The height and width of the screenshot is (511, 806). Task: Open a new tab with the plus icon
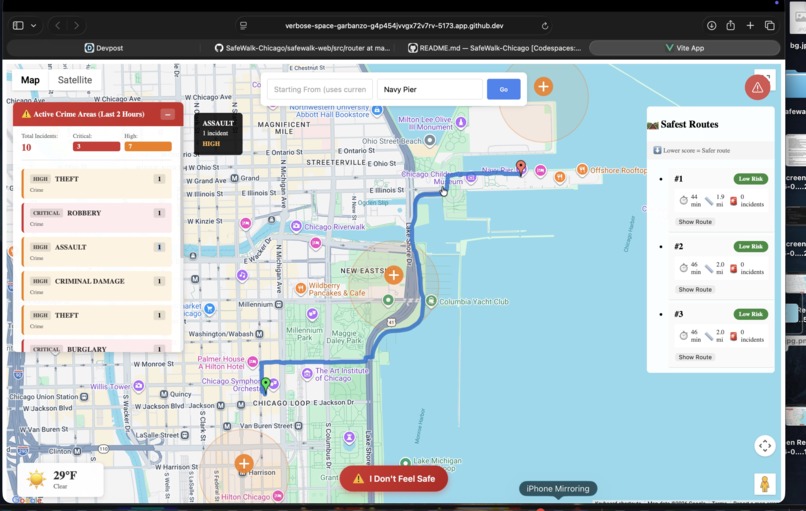(750, 25)
